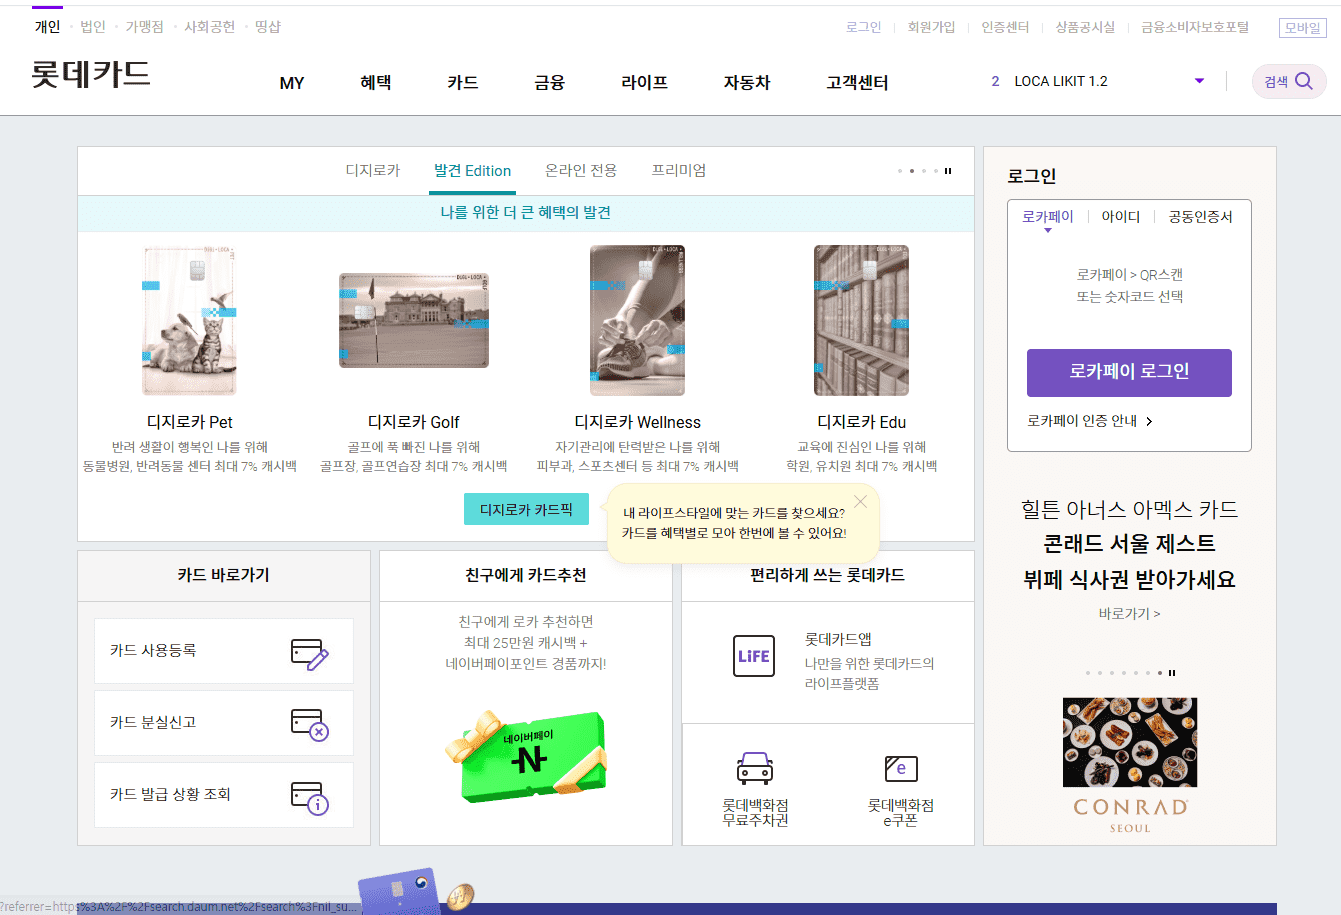Image resolution: width=1341 pixels, height=915 pixels.
Task: Open the 카드 발급 상황 조회 row
Action: (x=224, y=795)
